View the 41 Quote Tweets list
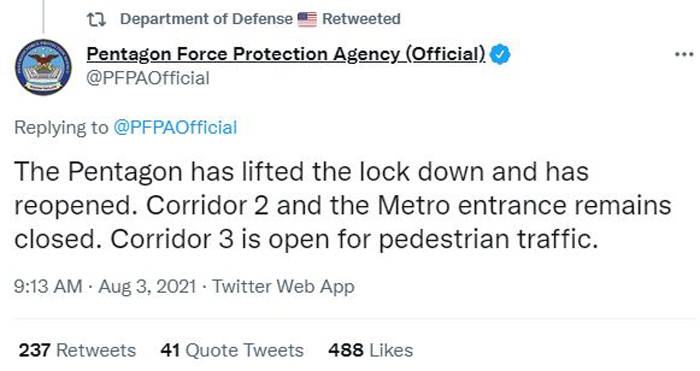 click(232, 350)
